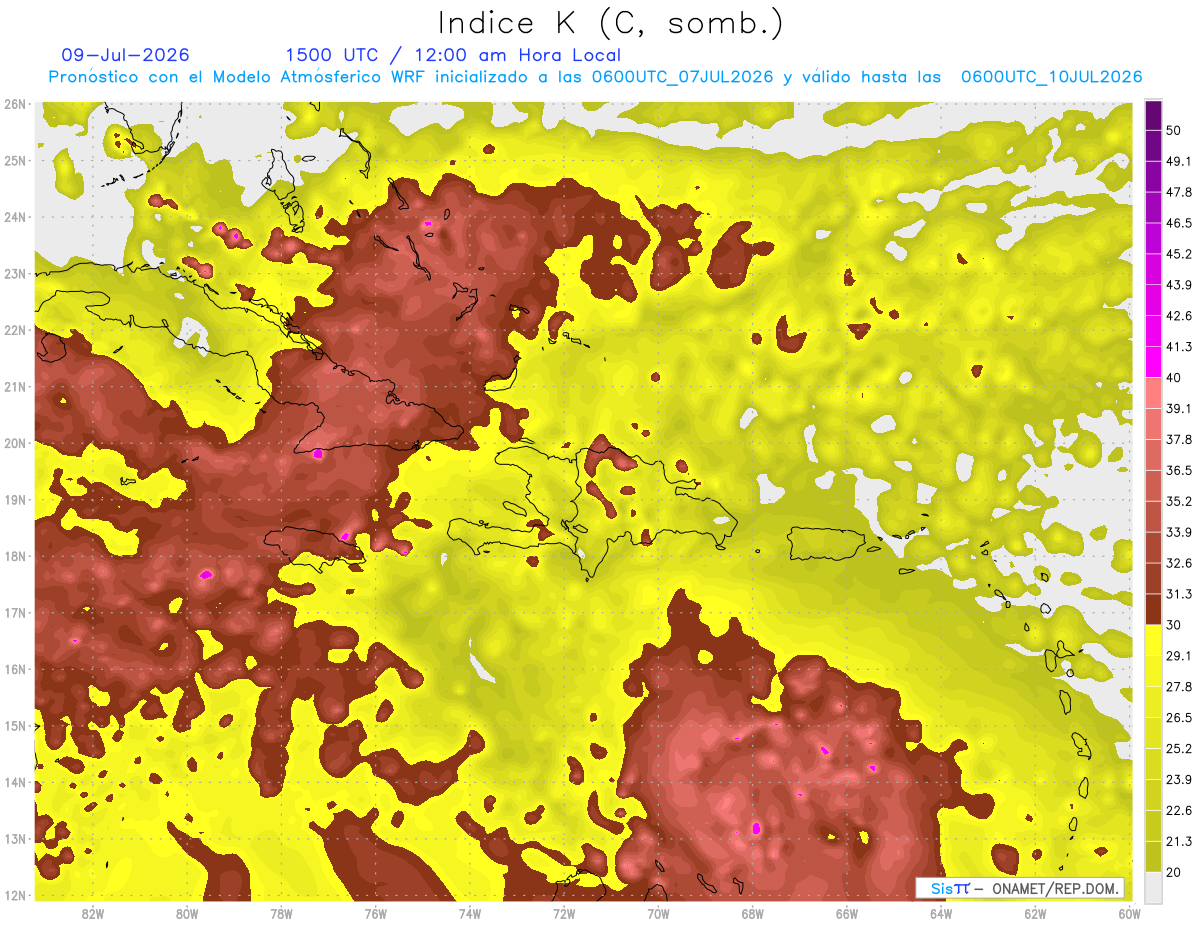Click the colorbar value 41.3
The width and height of the screenshot is (1200, 927).
pyautogui.click(x=1179, y=347)
